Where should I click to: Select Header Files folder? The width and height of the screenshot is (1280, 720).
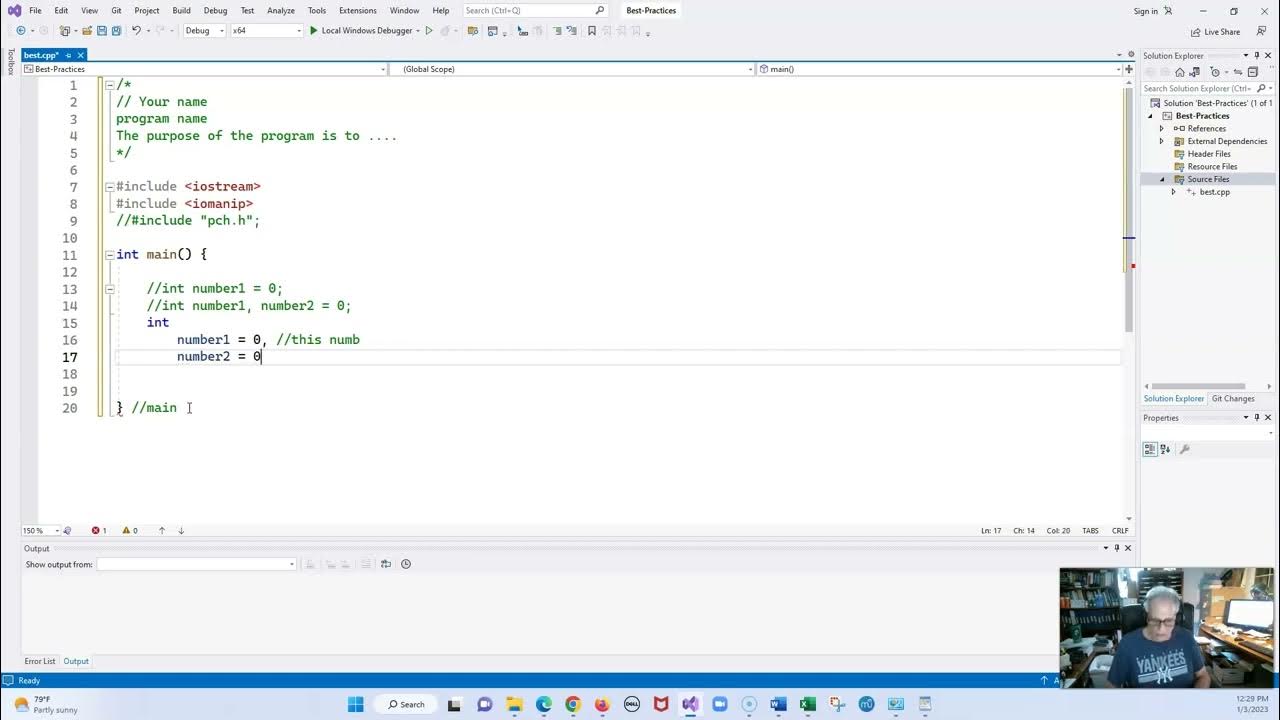click(x=1209, y=154)
